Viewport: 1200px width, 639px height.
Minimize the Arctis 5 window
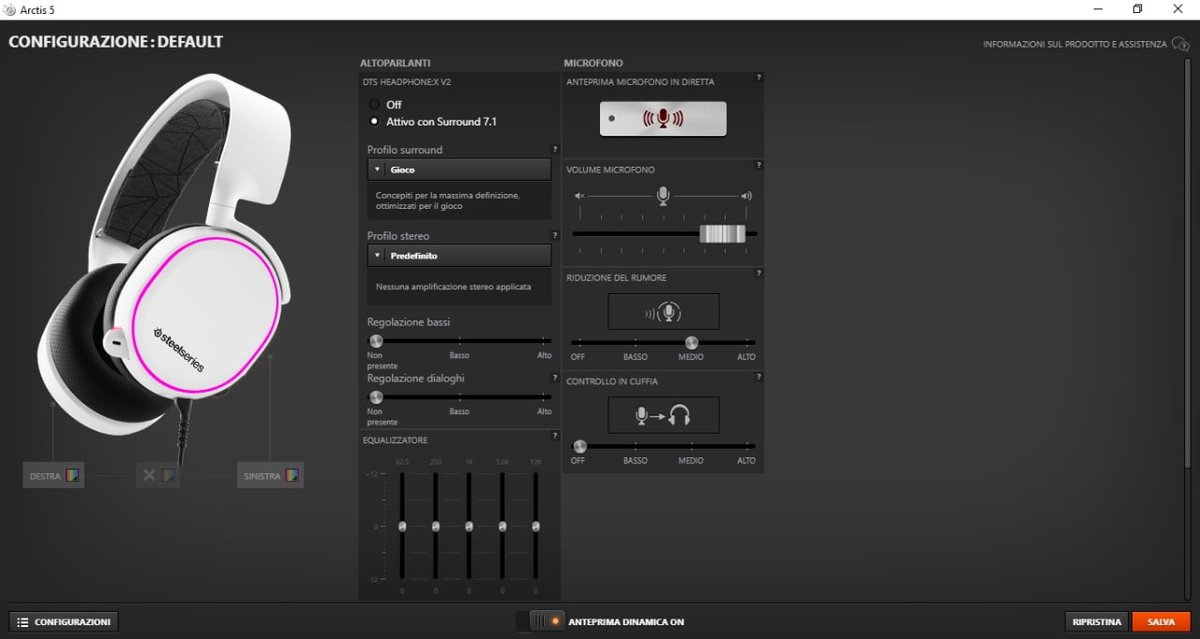point(1097,9)
